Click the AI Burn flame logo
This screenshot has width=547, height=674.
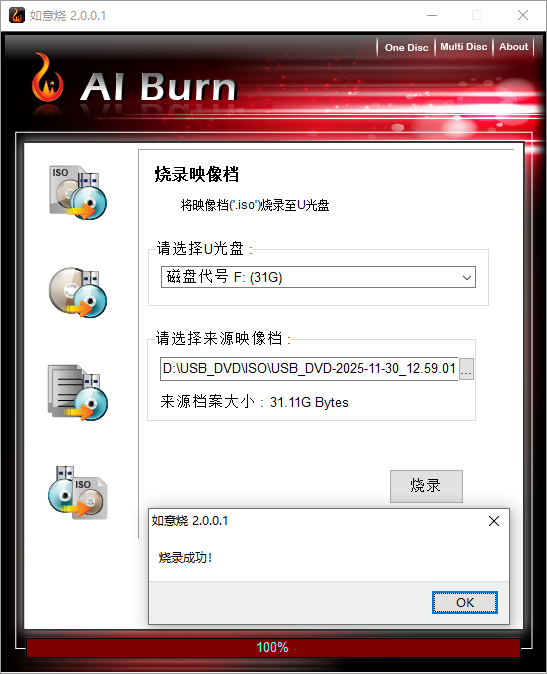click(47, 78)
